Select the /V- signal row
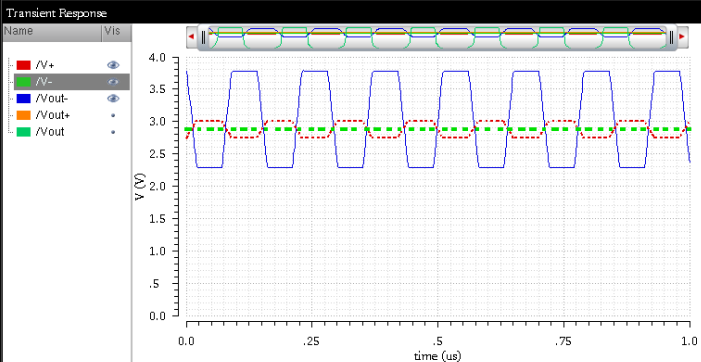Viewport: 701px width, 362px height. click(x=72, y=82)
